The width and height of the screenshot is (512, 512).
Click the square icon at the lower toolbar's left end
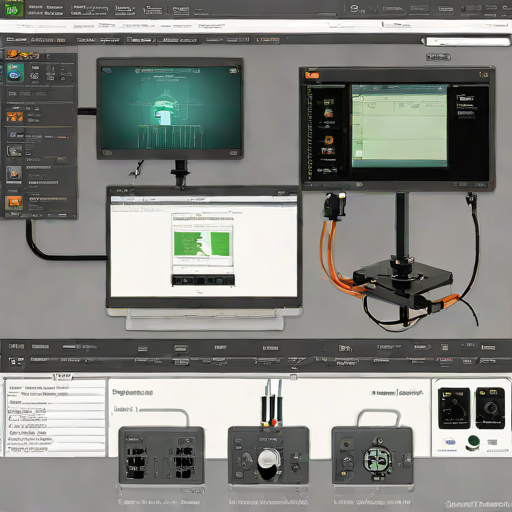point(16,362)
